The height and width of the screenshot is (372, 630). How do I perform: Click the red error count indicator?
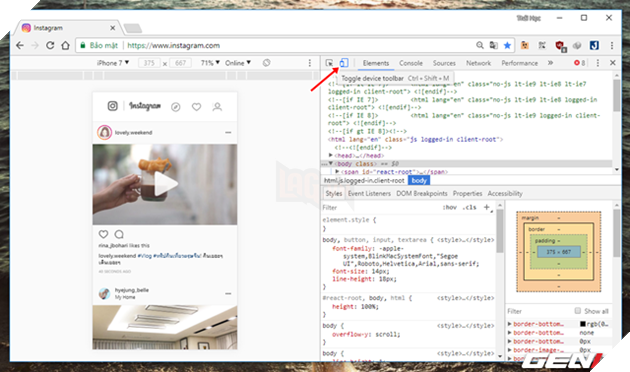pos(579,63)
